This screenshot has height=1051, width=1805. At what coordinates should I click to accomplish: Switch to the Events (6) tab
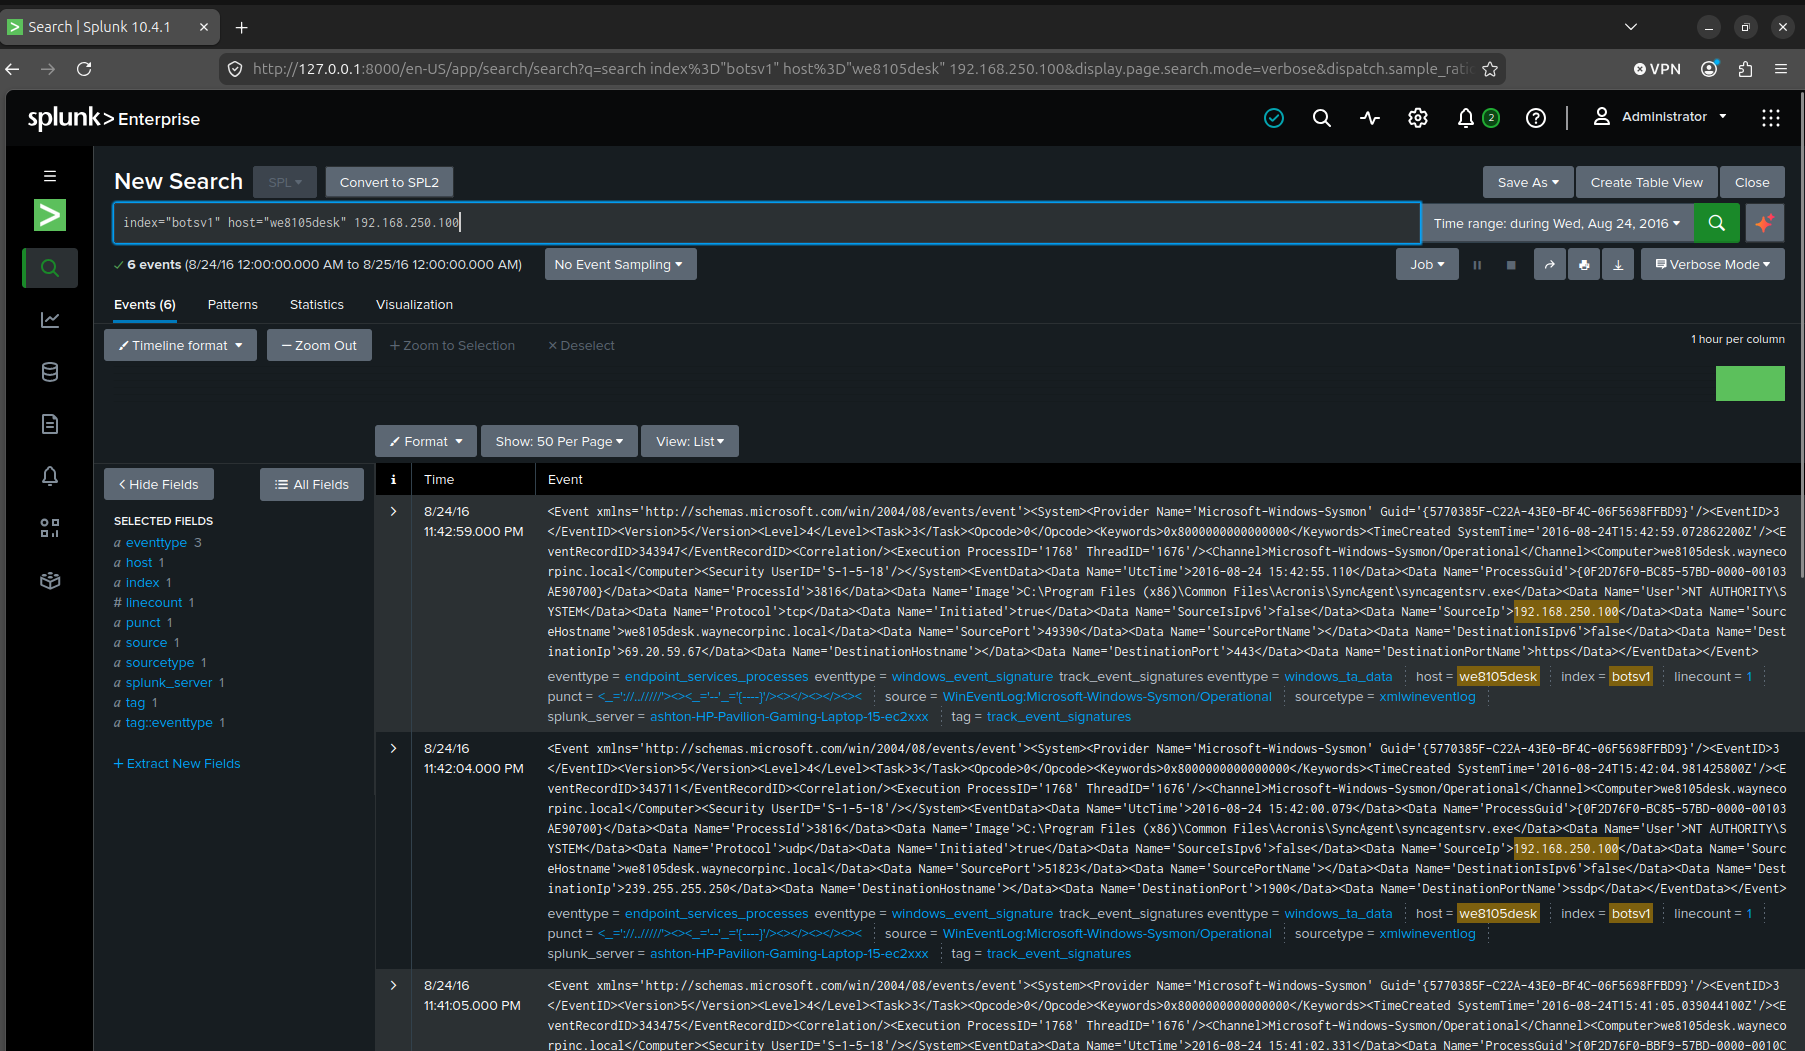click(145, 304)
